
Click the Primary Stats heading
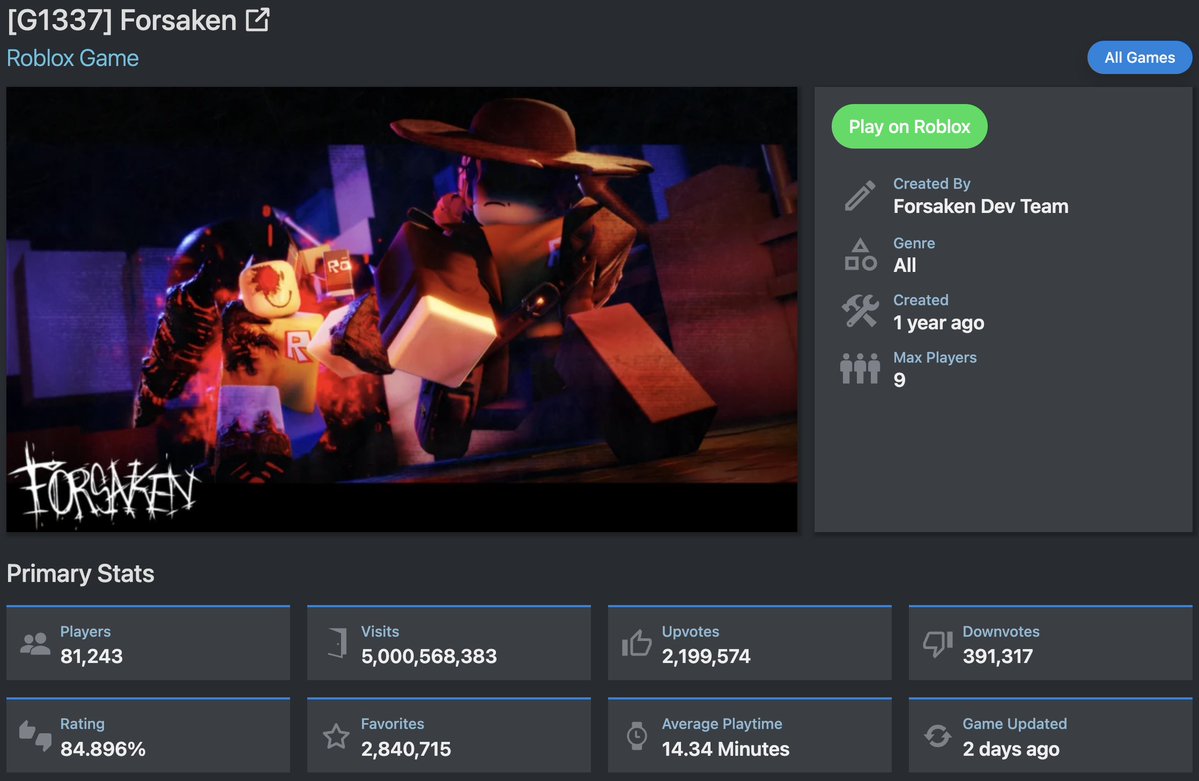[x=80, y=574]
